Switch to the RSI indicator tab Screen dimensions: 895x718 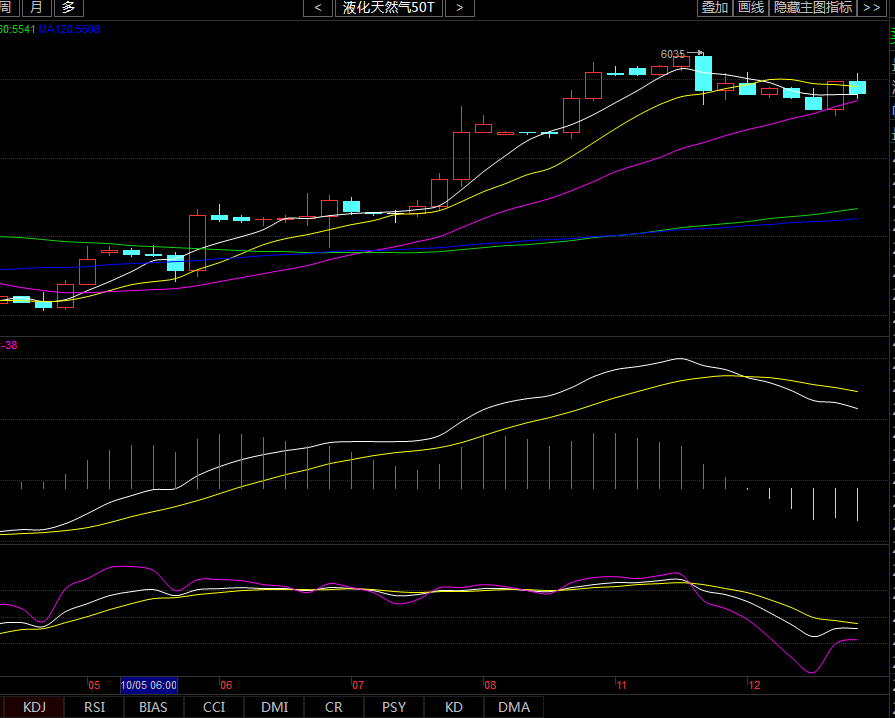pyautogui.click(x=94, y=707)
